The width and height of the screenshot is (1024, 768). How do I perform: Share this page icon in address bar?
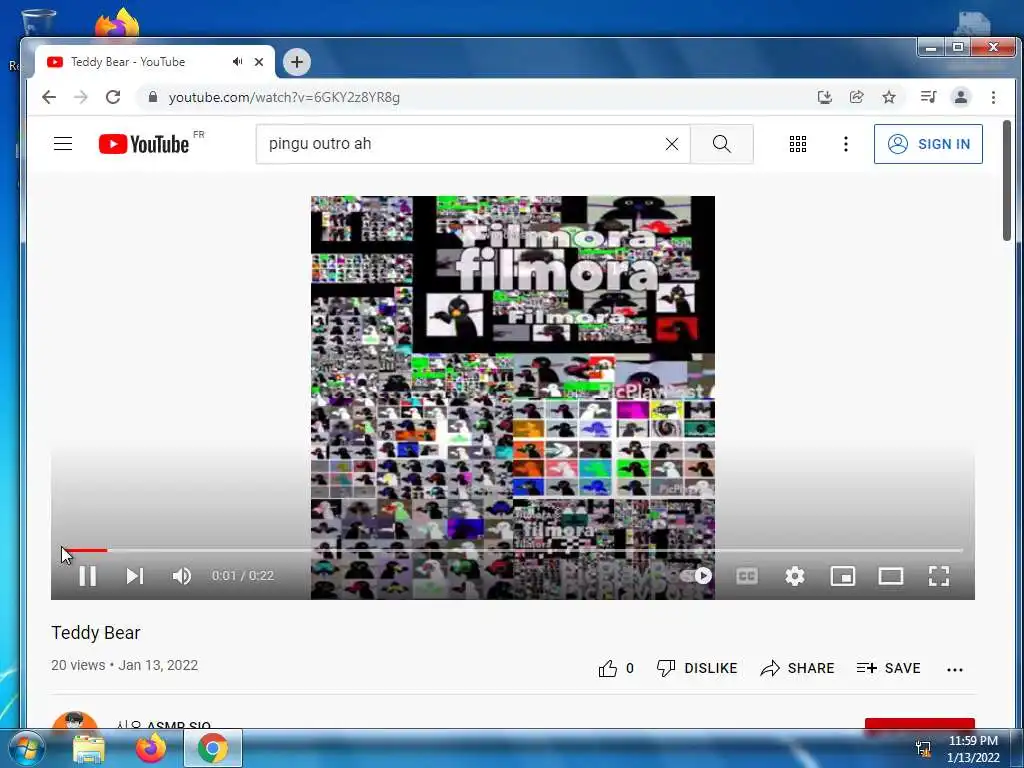(x=856, y=97)
